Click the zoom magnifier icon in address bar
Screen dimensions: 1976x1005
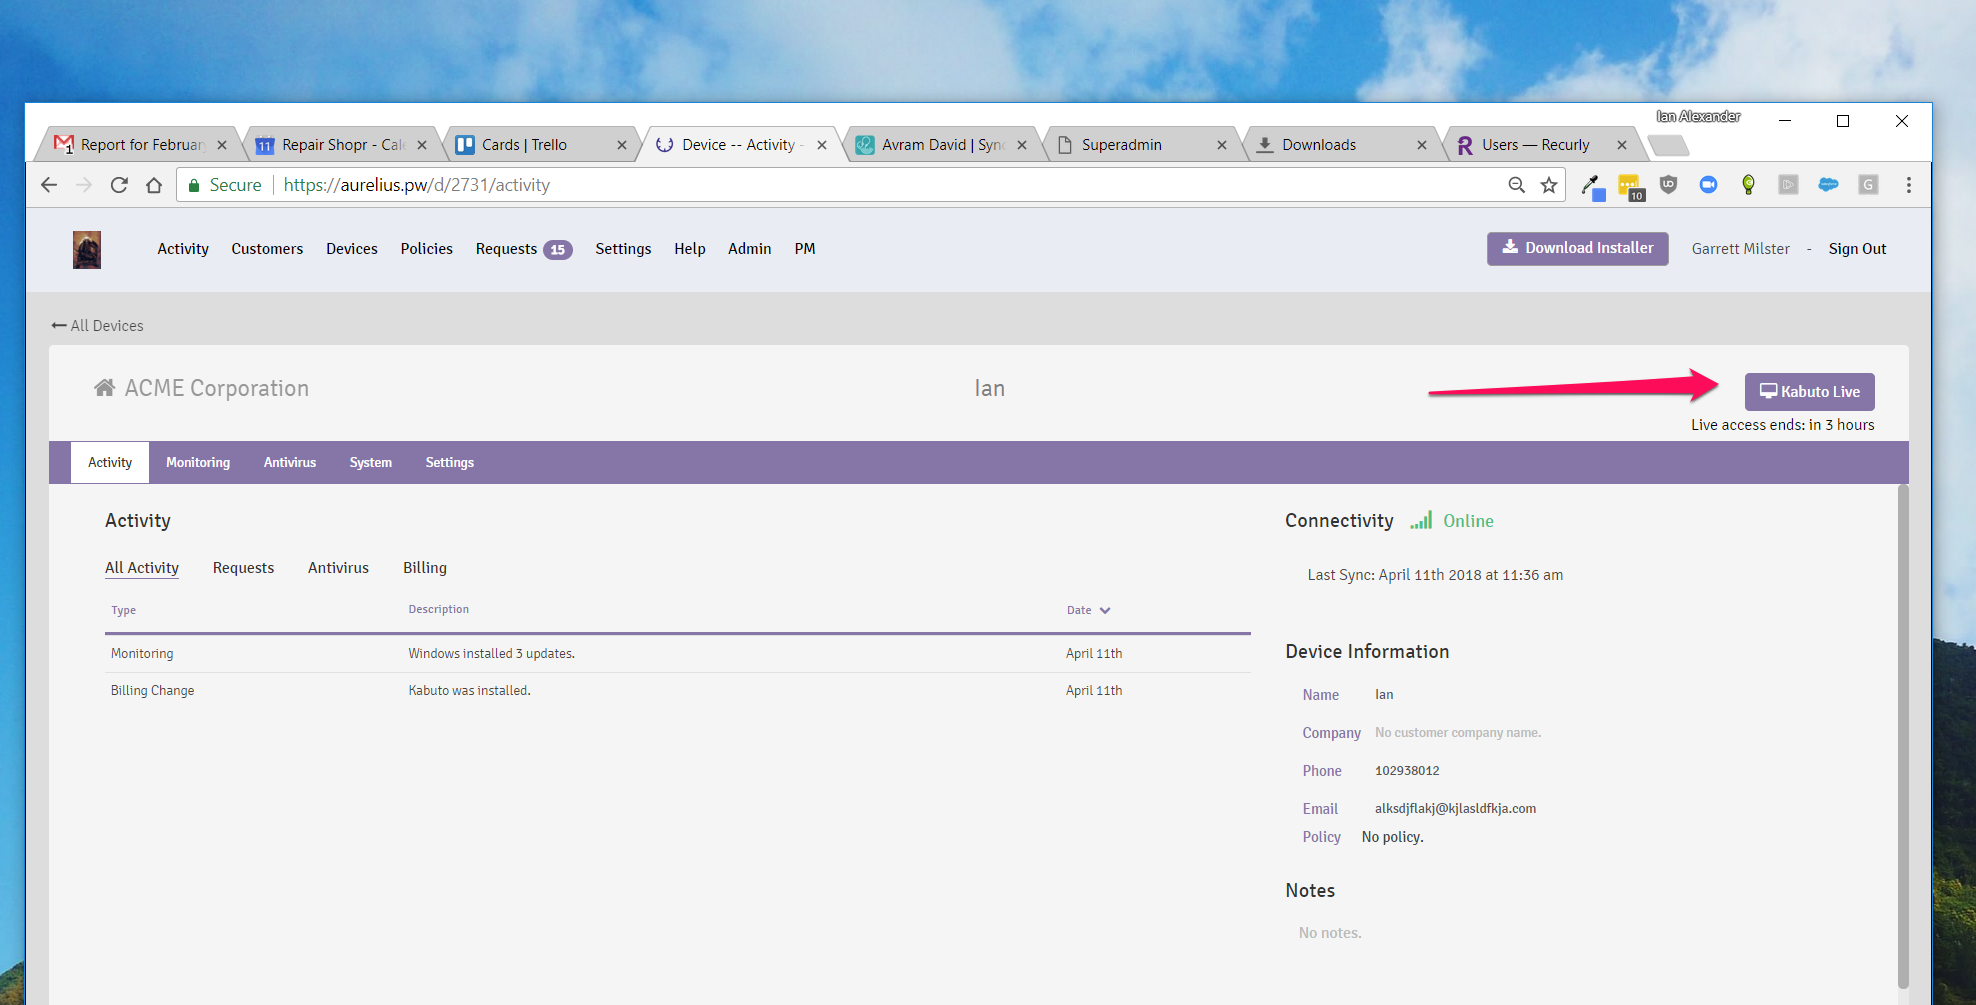pyautogui.click(x=1517, y=185)
